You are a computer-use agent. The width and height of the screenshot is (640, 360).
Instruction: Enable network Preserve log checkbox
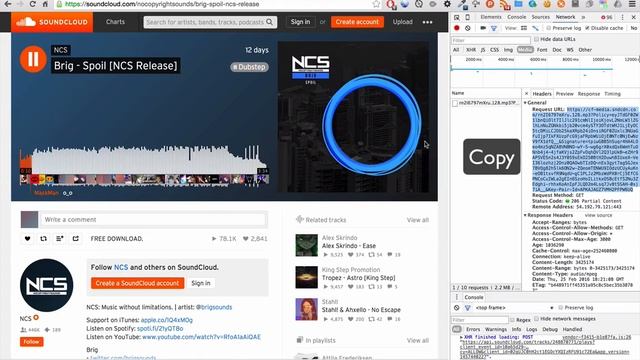tap(549, 28)
